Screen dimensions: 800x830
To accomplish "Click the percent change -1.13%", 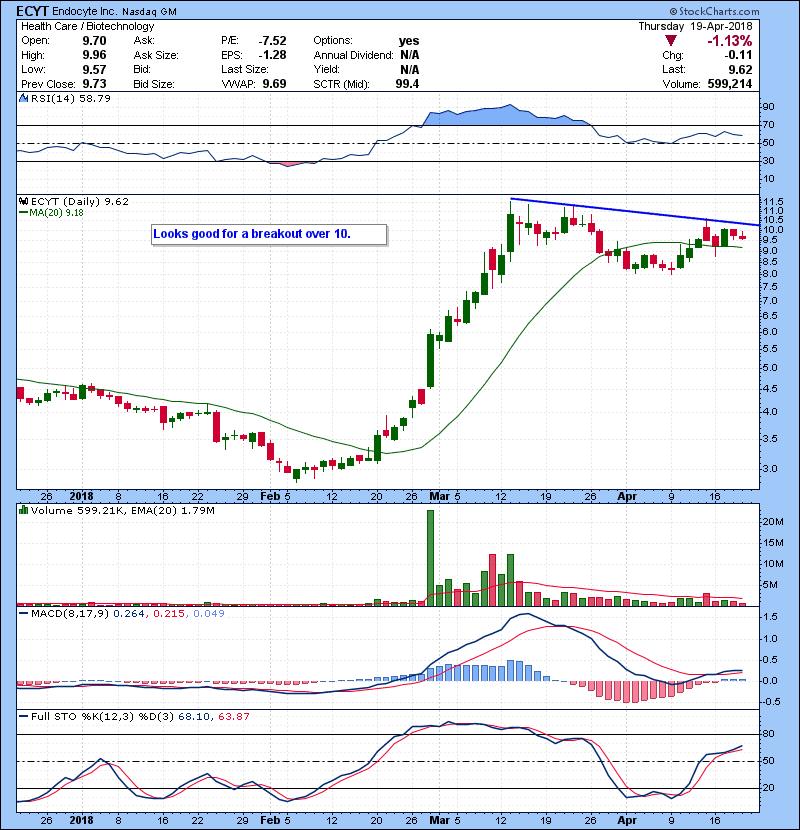I will pos(730,41).
